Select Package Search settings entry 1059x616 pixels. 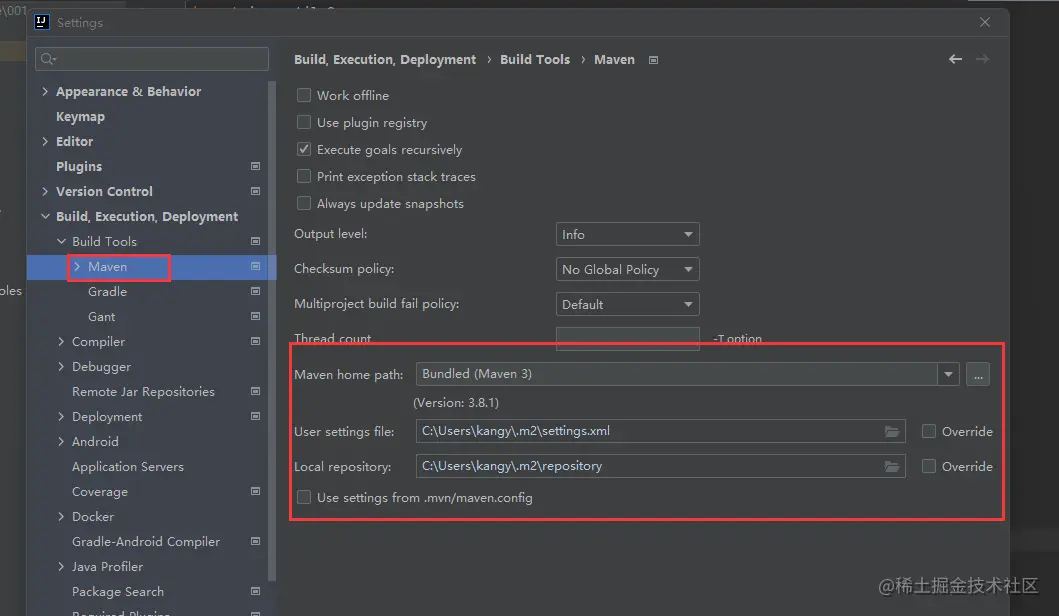(118, 591)
